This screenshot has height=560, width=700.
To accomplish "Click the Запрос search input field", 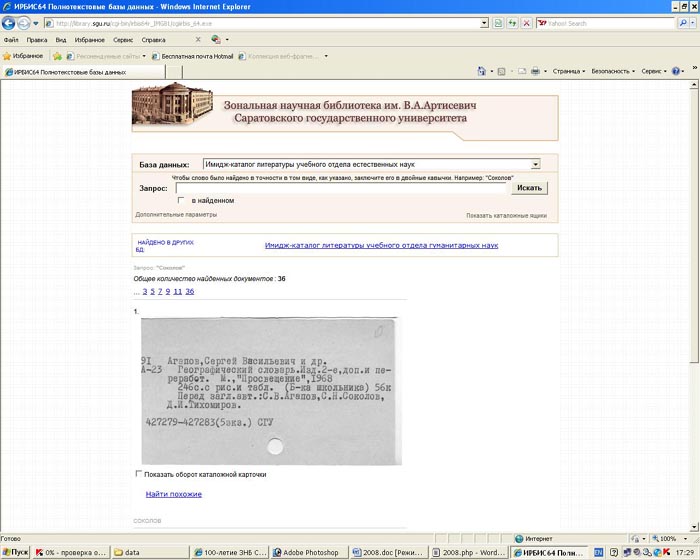I will tap(342, 188).
